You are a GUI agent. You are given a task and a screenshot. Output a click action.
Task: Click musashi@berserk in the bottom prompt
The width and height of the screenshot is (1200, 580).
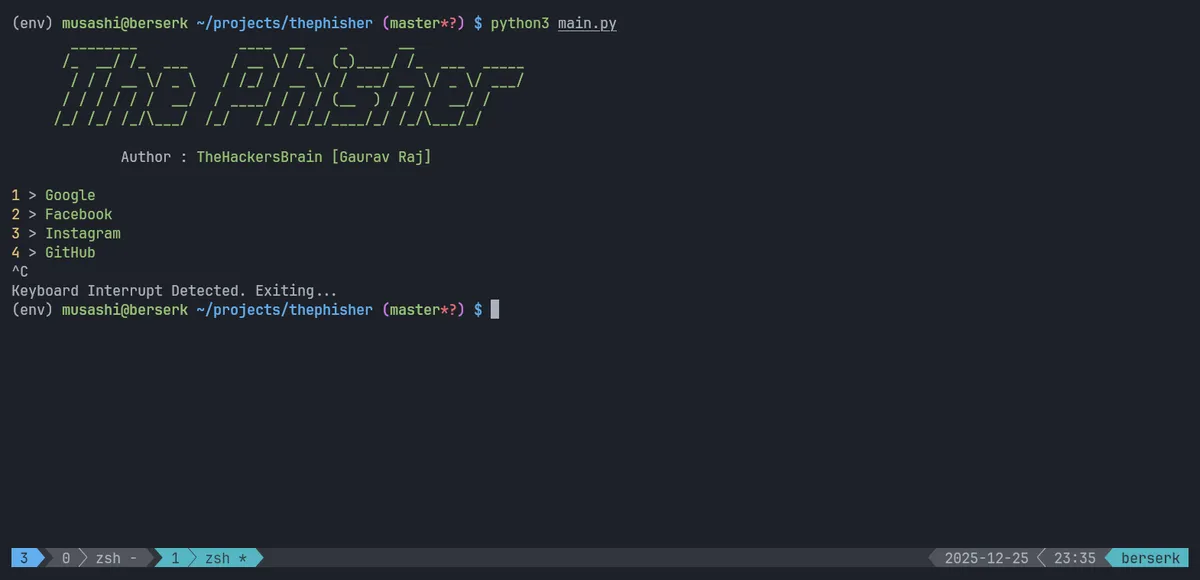pyautogui.click(x=124, y=310)
